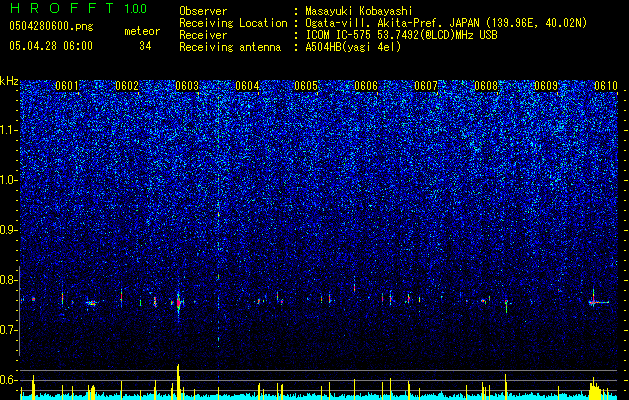Click the long meteor echo near 0610

(x=599, y=302)
